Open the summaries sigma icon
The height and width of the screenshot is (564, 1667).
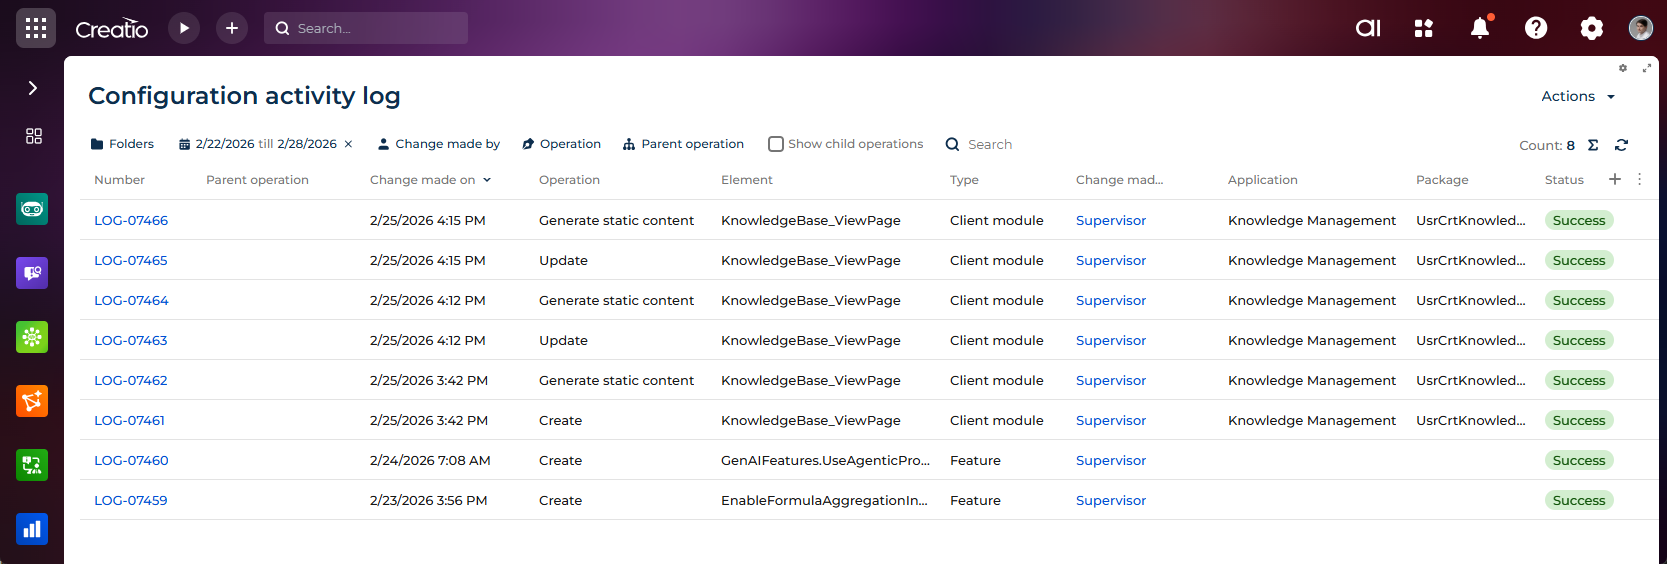[1593, 145]
